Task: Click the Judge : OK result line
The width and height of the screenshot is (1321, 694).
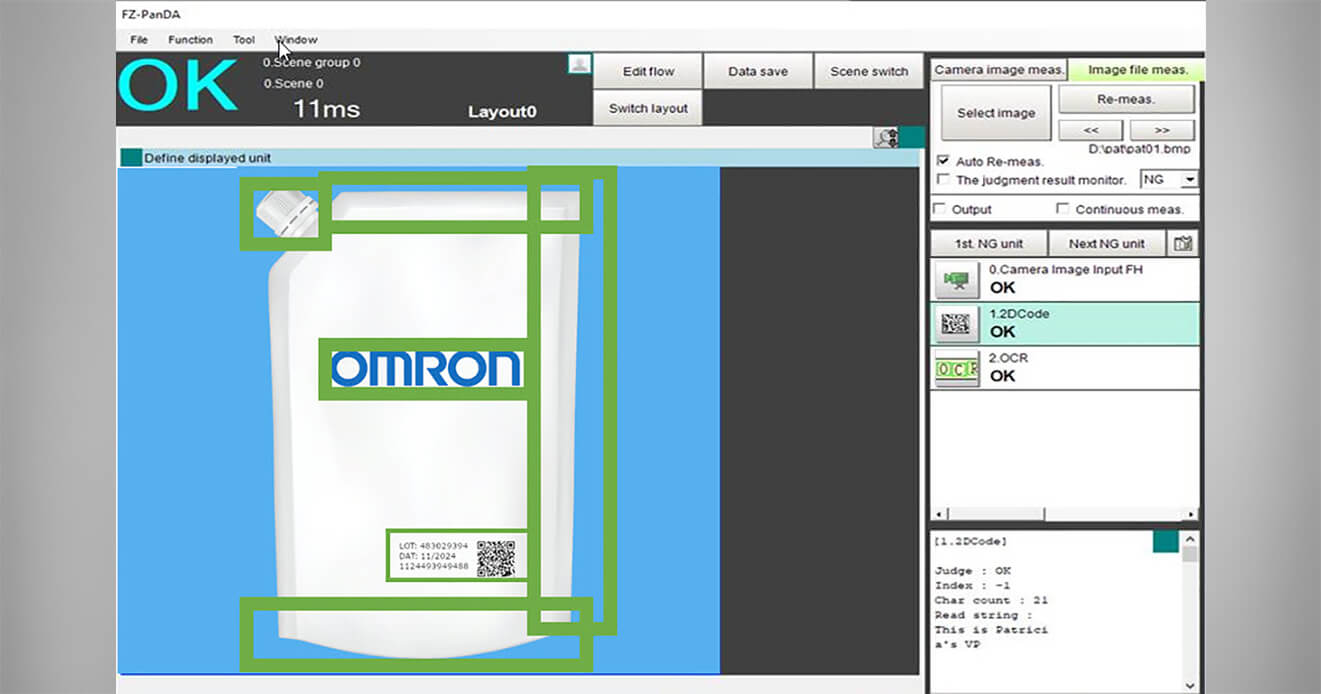Action: 973,571
